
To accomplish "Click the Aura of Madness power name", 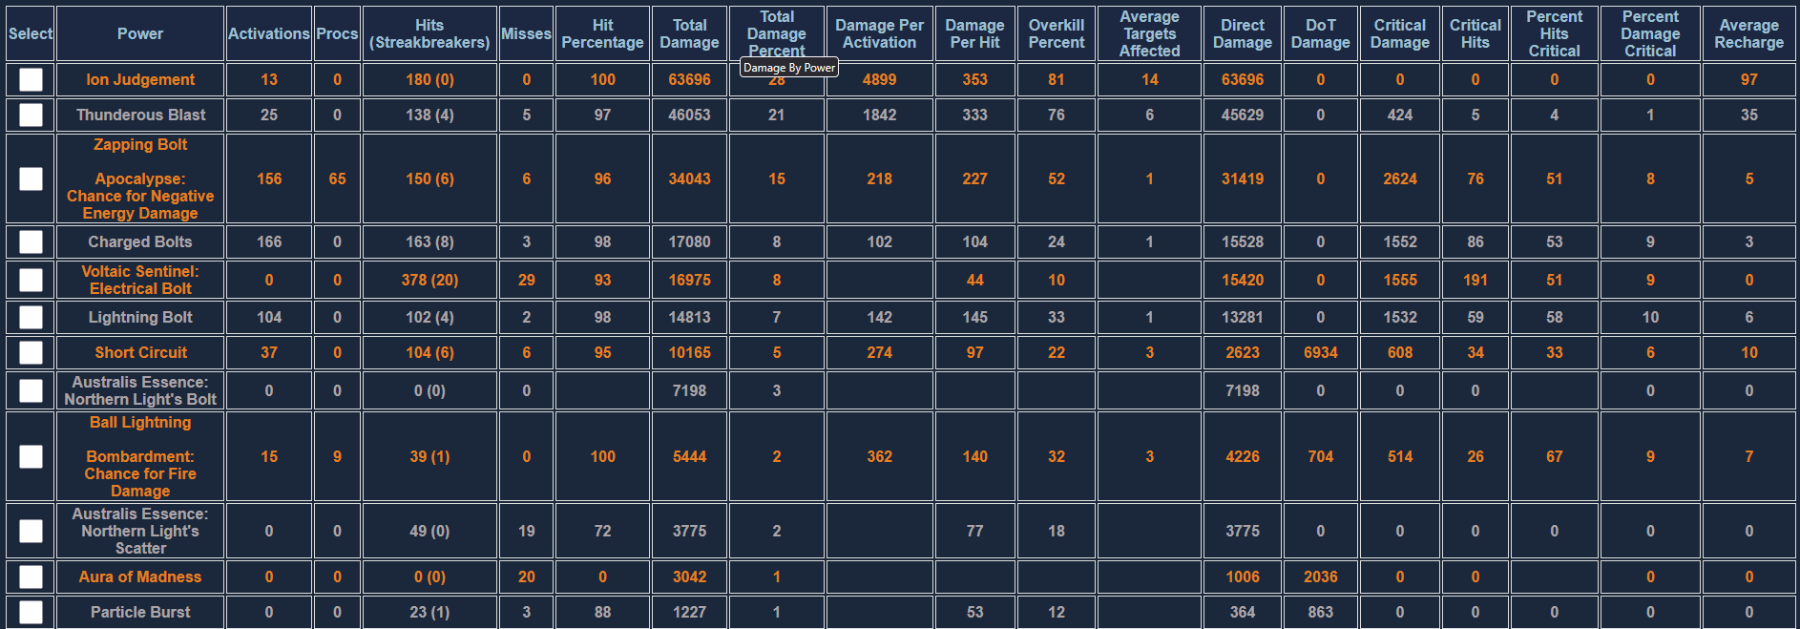I will pyautogui.click(x=140, y=577).
